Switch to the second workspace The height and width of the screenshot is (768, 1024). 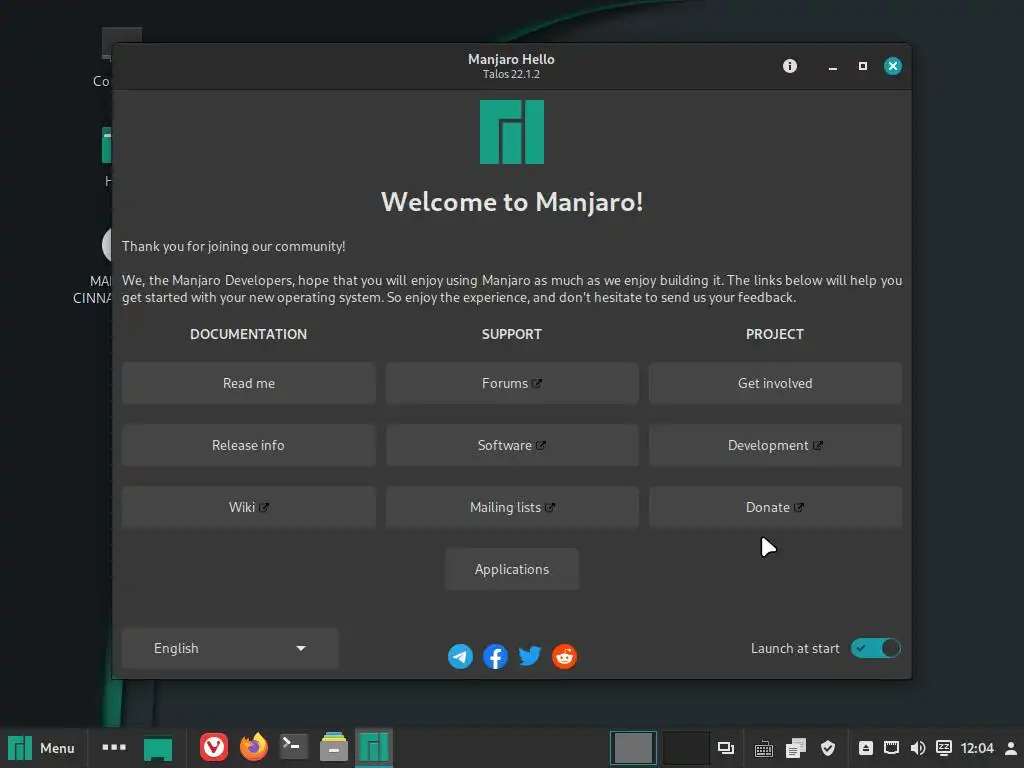[x=685, y=748]
